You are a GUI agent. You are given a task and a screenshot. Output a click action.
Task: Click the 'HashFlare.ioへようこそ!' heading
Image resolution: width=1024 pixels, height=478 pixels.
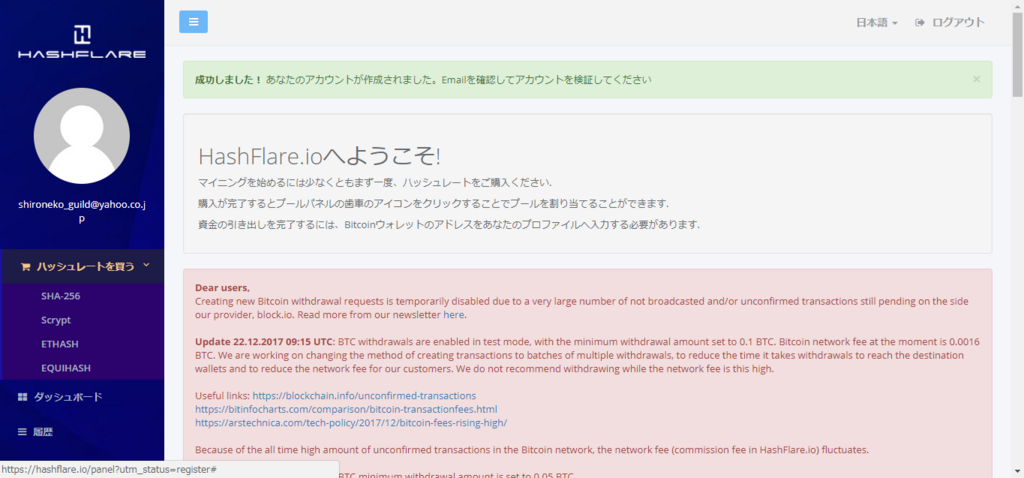(319, 156)
